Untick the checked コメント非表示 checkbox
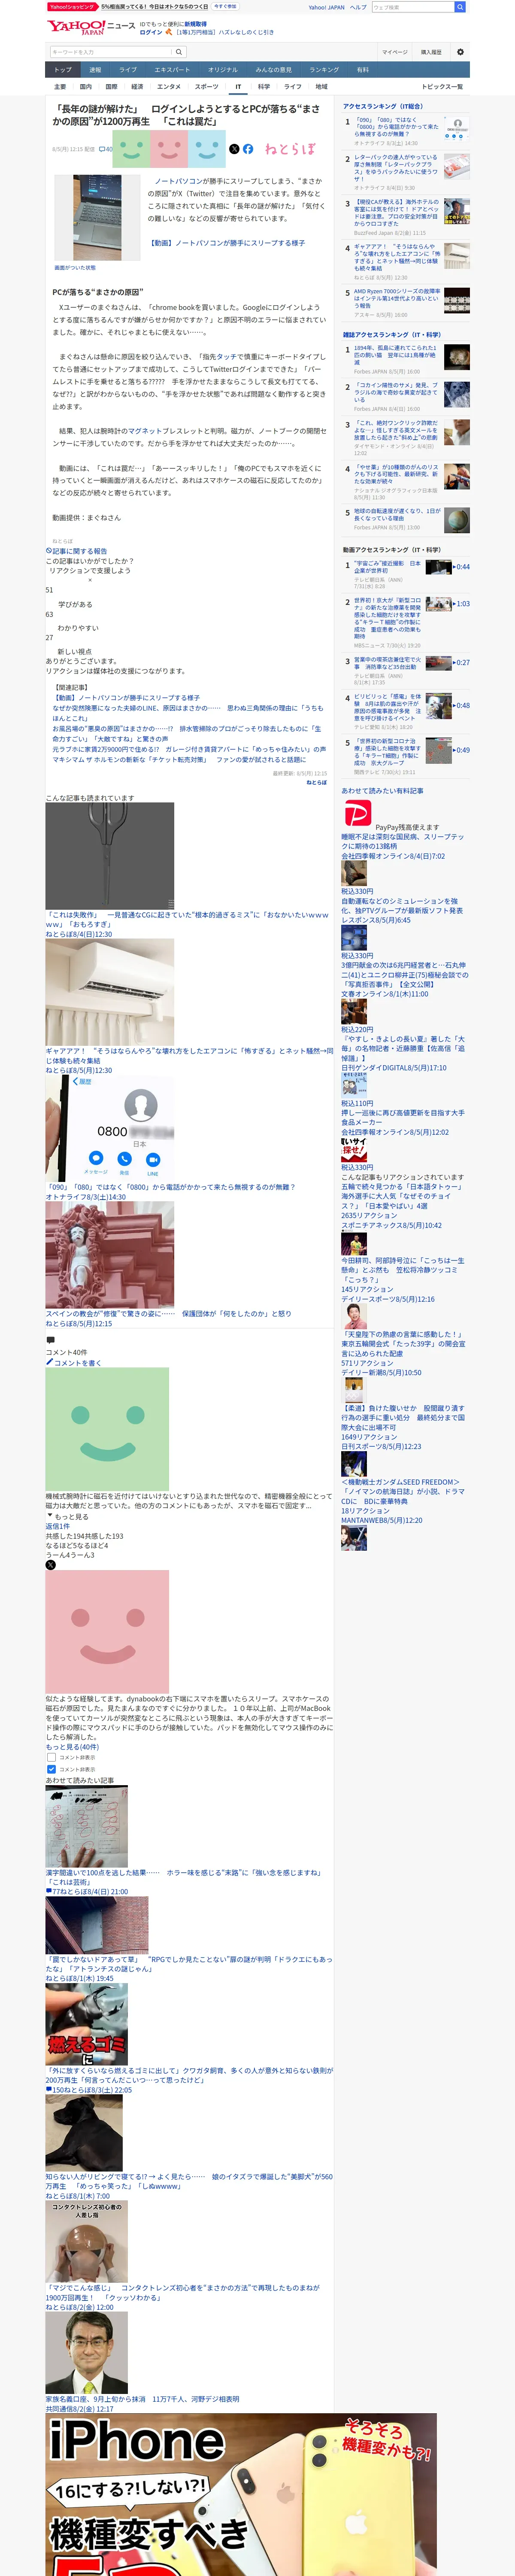515x2576 pixels. 51,1769
